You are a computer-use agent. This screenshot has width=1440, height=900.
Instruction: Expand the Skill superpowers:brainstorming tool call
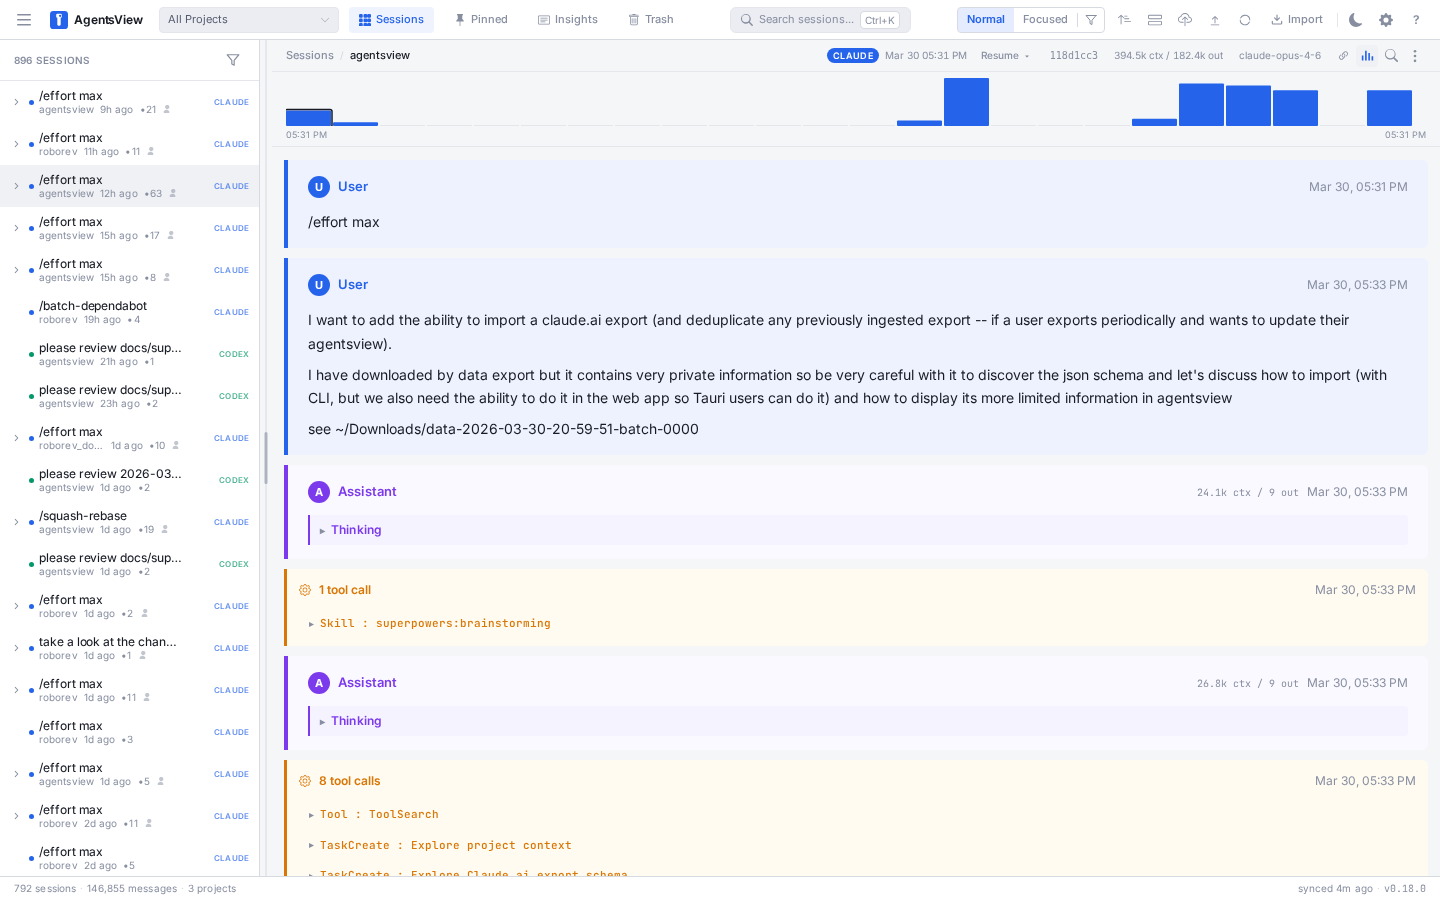coord(434,623)
